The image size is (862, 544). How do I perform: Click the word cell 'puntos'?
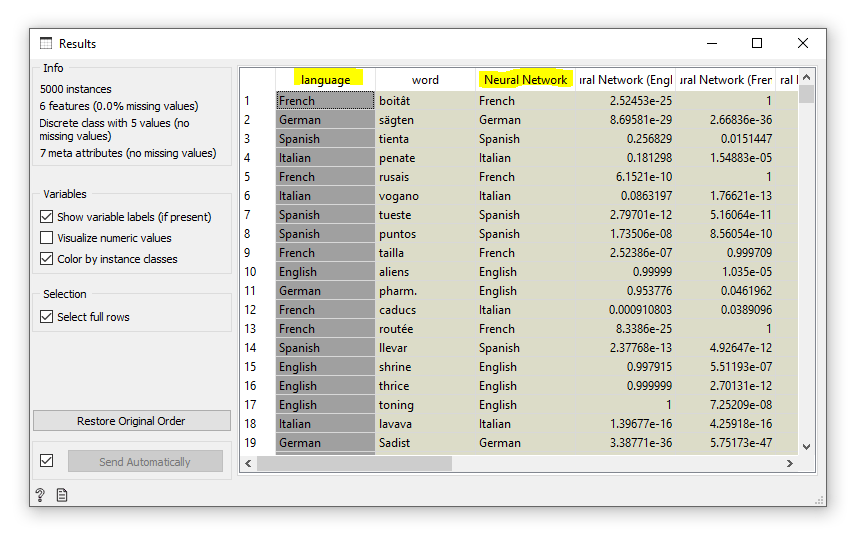(426, 234)
